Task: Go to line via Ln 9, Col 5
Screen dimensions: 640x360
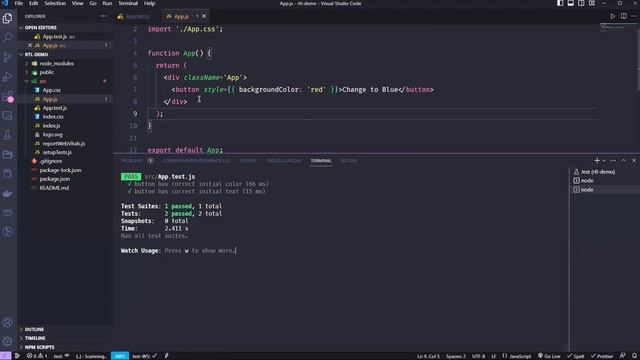Action: pyautogui.click(x=428, y=356)
